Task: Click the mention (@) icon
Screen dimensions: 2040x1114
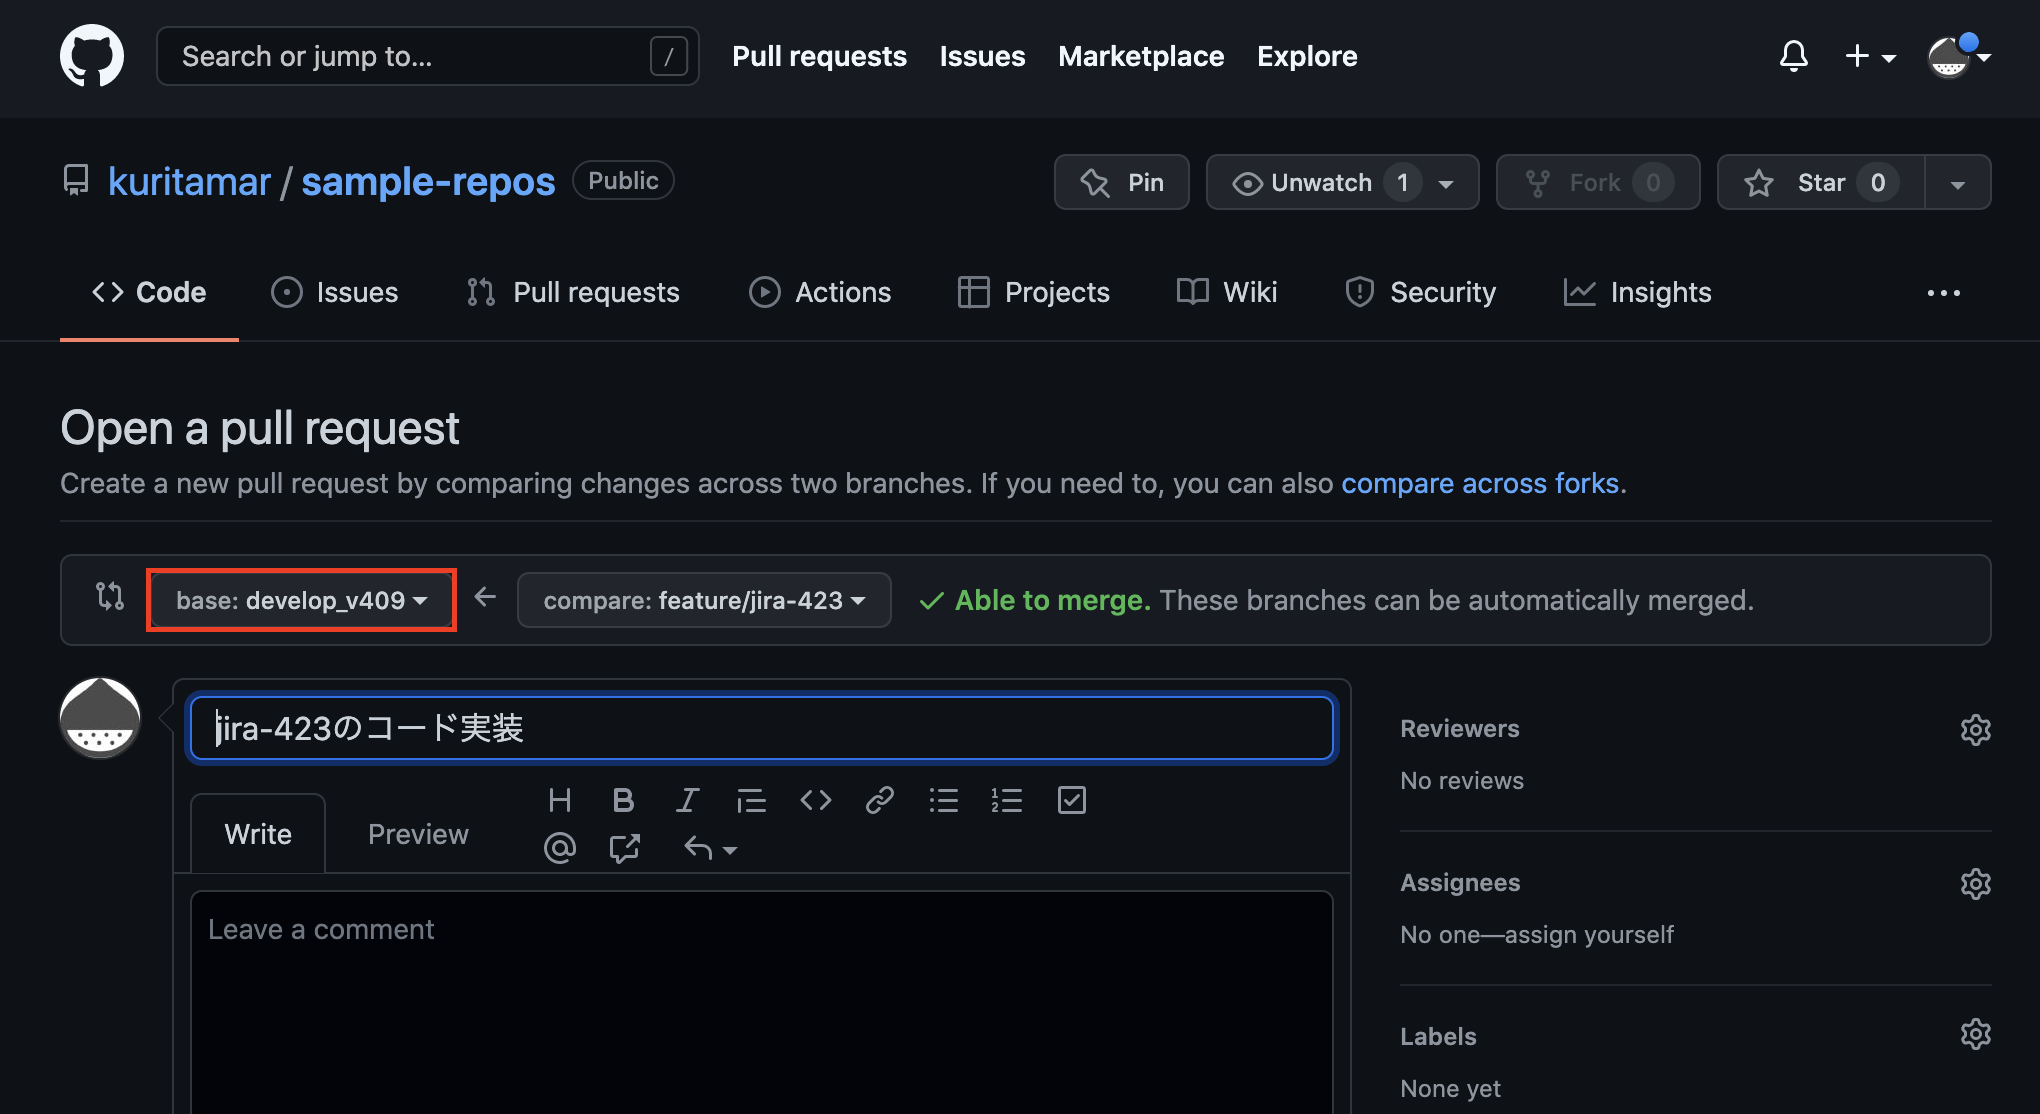Action: click(559, 848)
